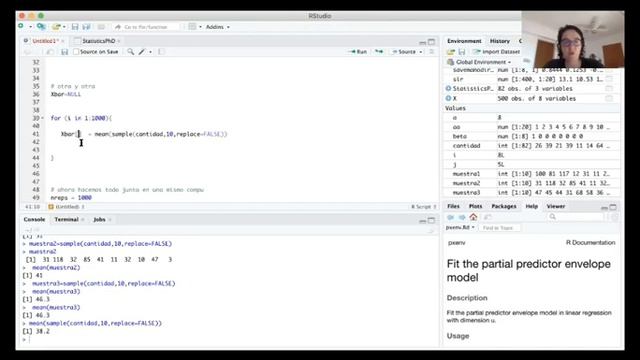Expand the Open recent files arrow
This screenshot has height=360, width=640.
tap(64, 27)
